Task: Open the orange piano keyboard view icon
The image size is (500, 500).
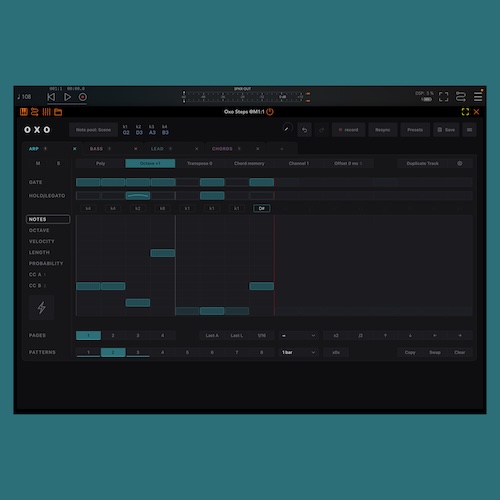Action: (24, 112)
